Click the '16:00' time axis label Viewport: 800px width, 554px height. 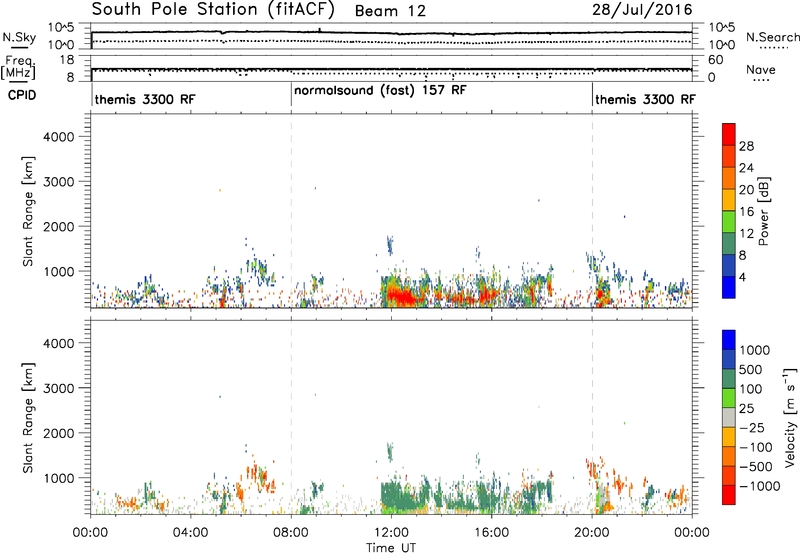(491, 533)
